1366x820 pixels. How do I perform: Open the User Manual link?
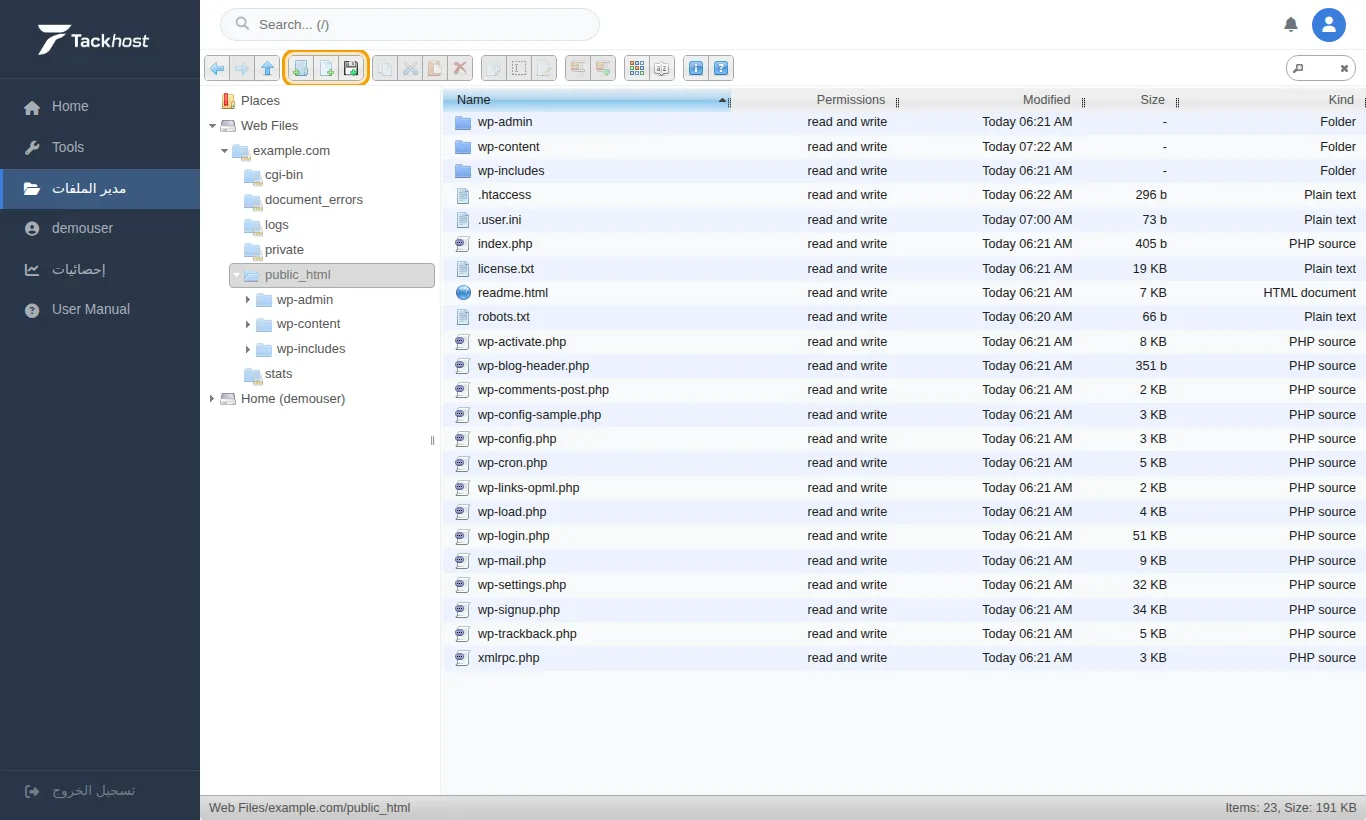[x=100, y=309]
